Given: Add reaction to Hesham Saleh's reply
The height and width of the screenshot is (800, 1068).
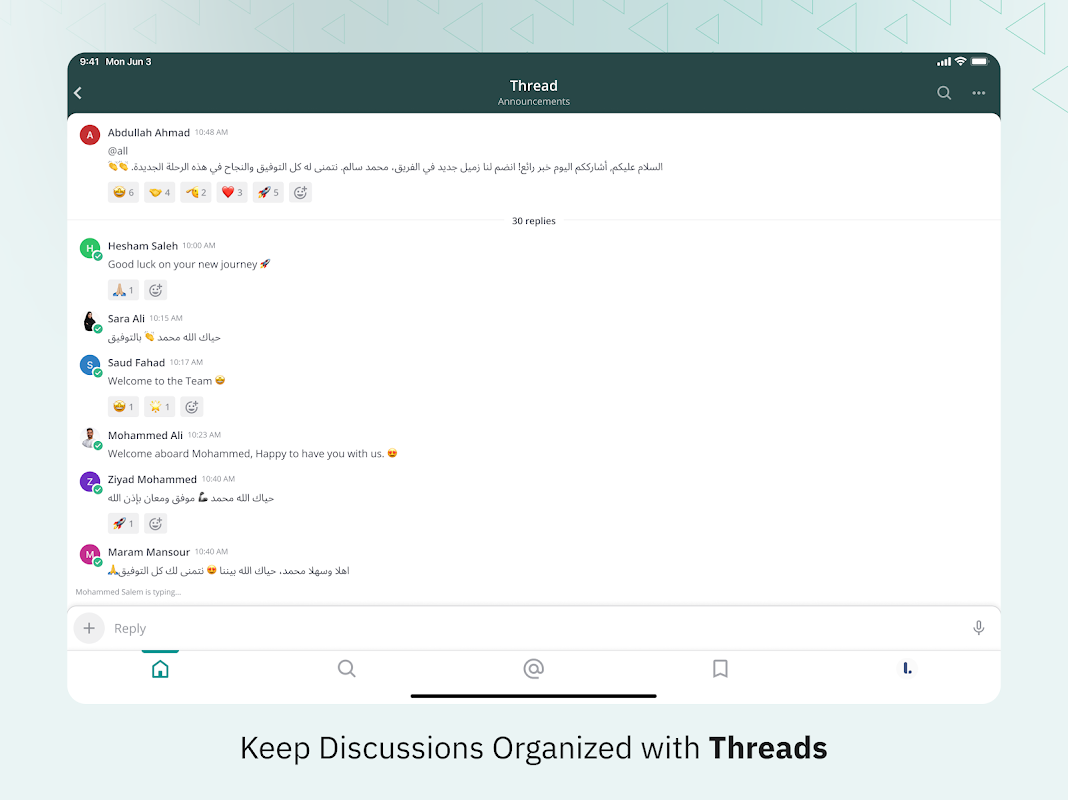Looking at the screenshot, I should pos(156,291).
